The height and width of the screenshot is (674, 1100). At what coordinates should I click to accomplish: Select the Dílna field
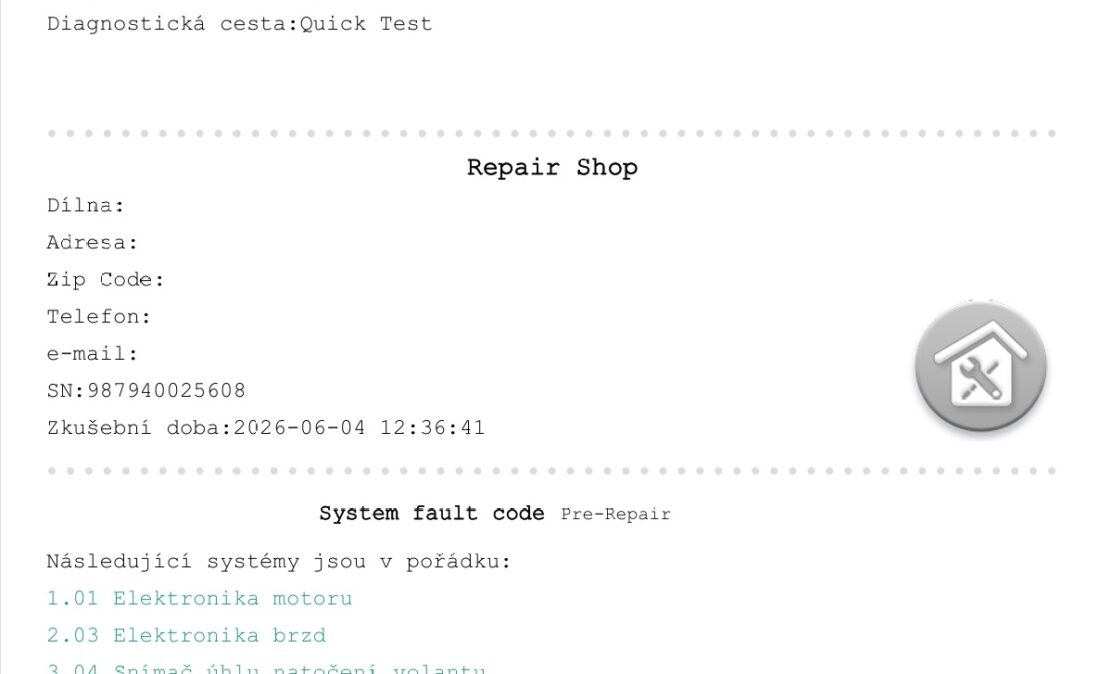coord(86,205)
